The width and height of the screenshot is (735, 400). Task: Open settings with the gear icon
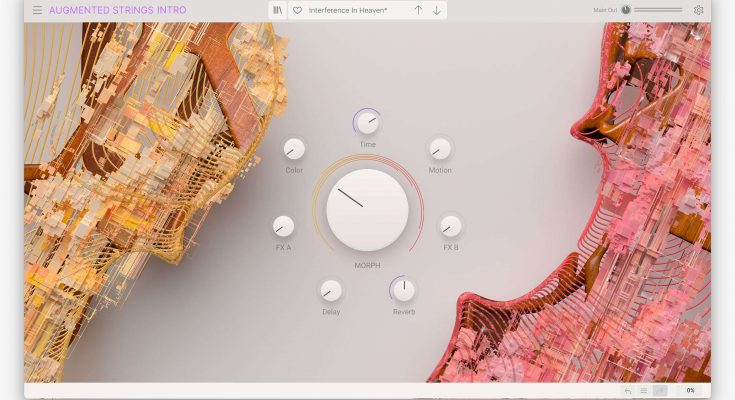(x=699, y=10)
